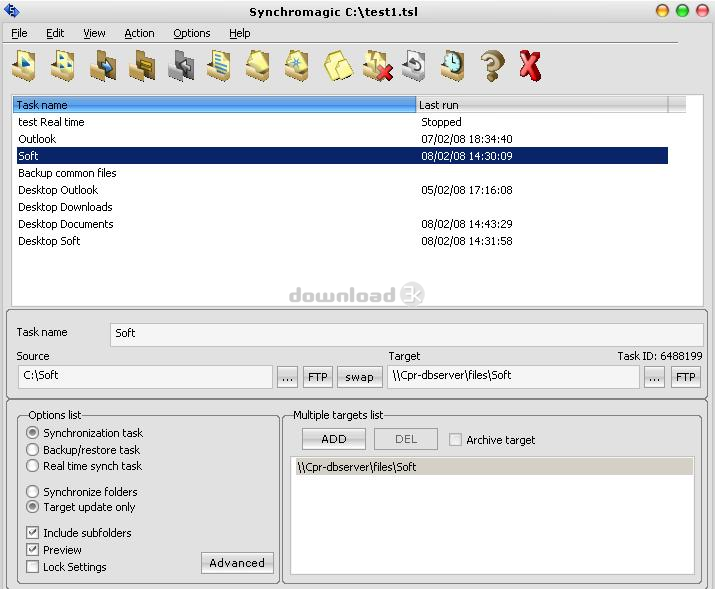Enable Archive target checkbox
Image resolution: width=715 pixels, height=589 pixels.
[455, 439]
